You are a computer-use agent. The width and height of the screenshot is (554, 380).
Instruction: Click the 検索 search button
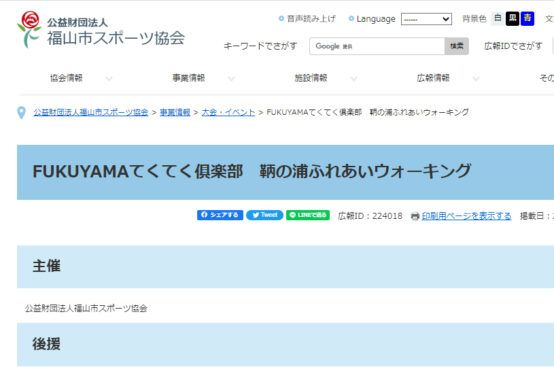pos(456,46)
